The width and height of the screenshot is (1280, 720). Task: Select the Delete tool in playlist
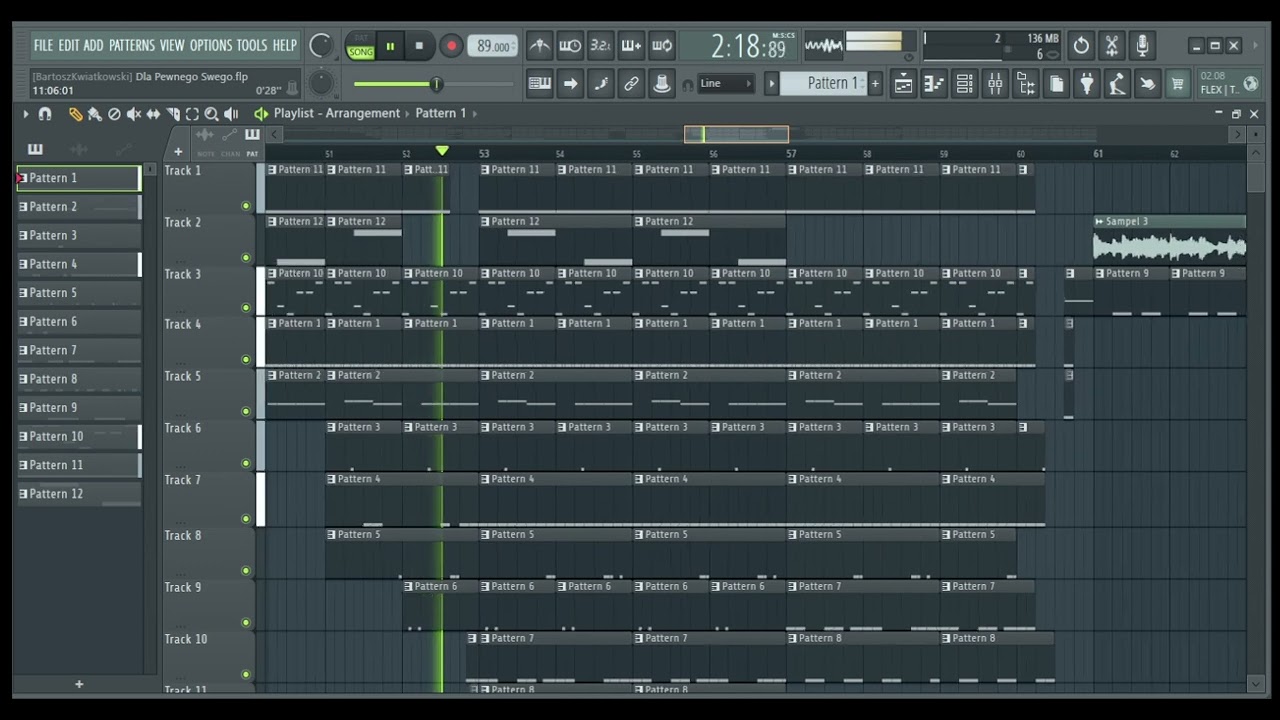click(114, 114)
